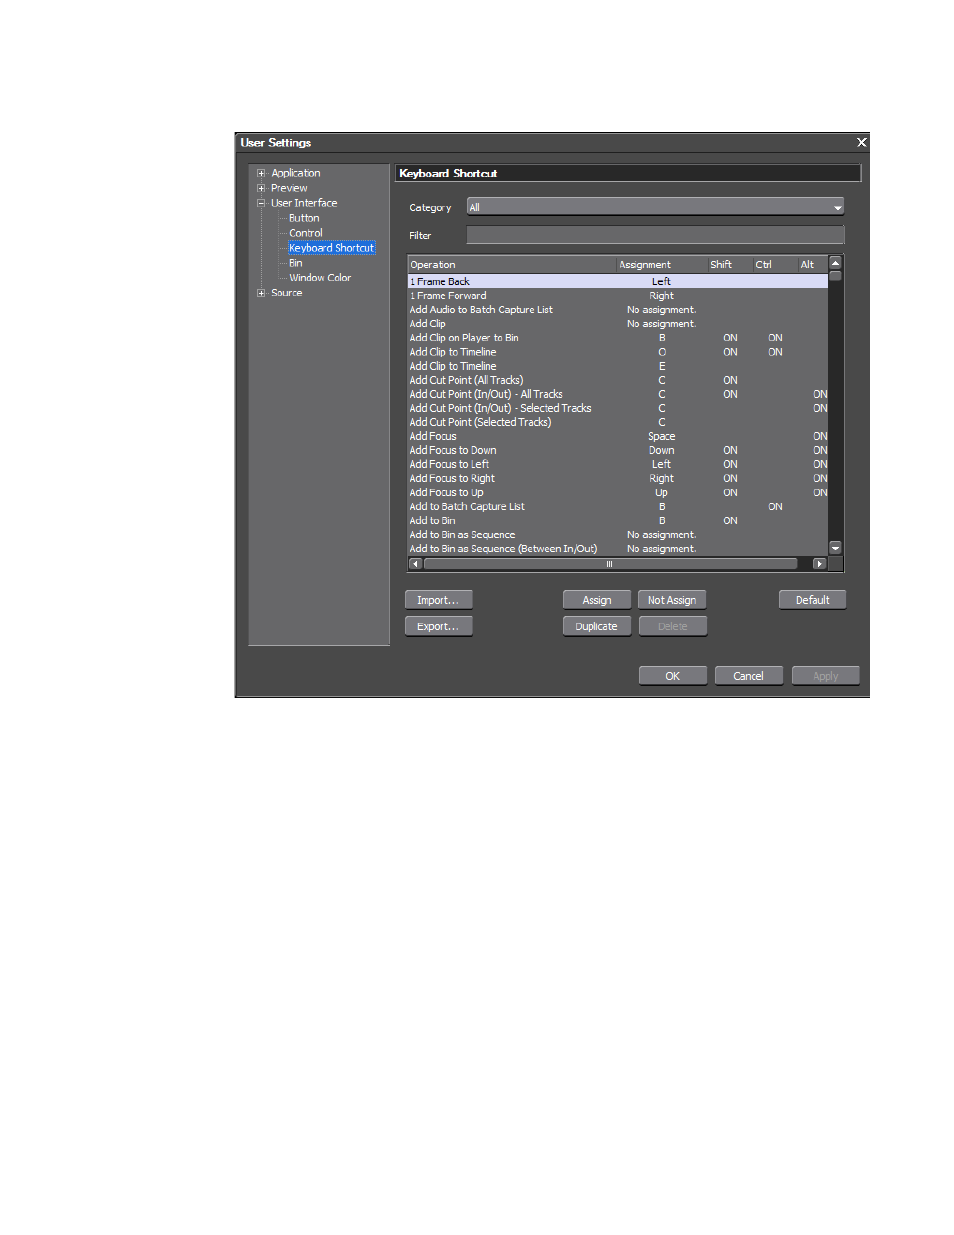This screenshot has height=1235, width=954.
Task: Click the horizontal scrollbar thumb
Action: click(610, 564)
